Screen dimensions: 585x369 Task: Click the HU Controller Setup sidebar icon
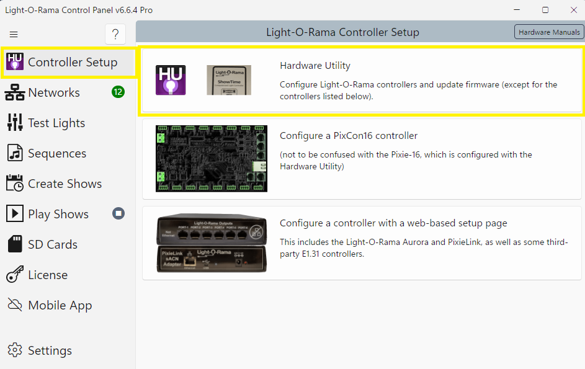point(15,62)
